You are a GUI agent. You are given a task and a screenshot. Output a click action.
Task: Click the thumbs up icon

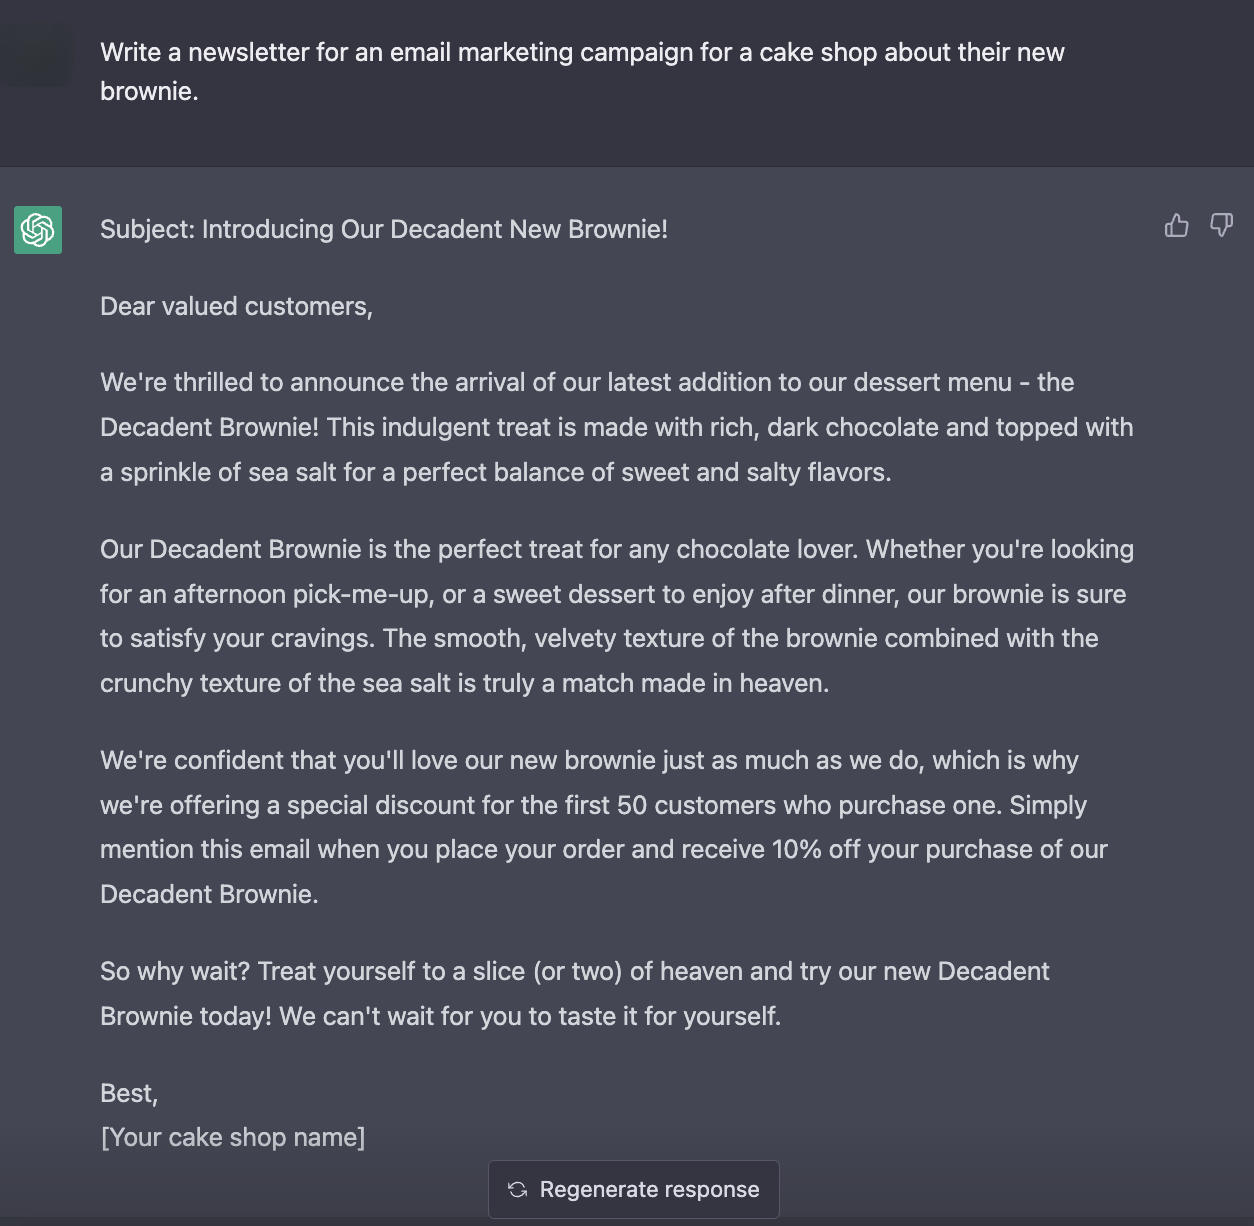(x=1176, y=226)
